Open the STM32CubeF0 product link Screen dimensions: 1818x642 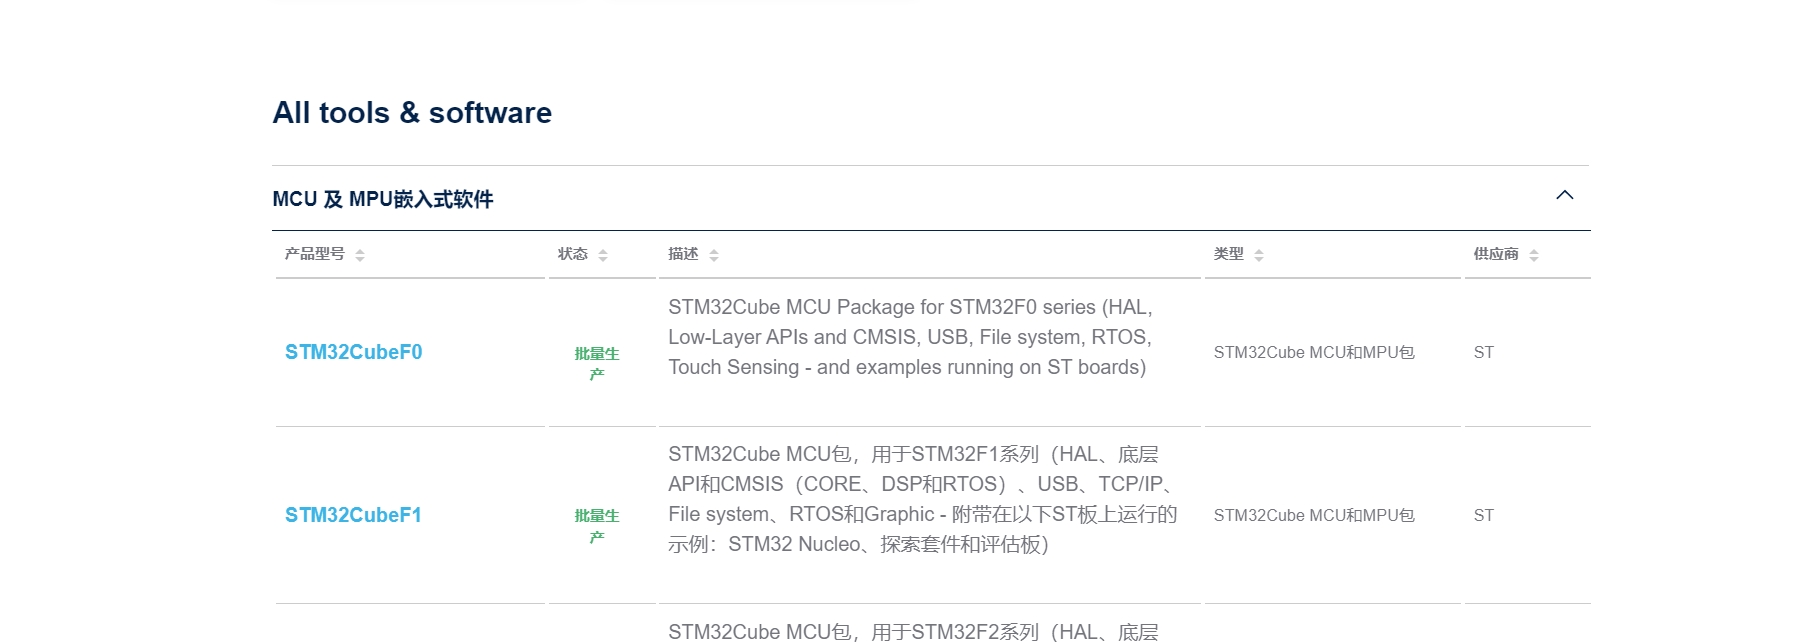[353, 352]
